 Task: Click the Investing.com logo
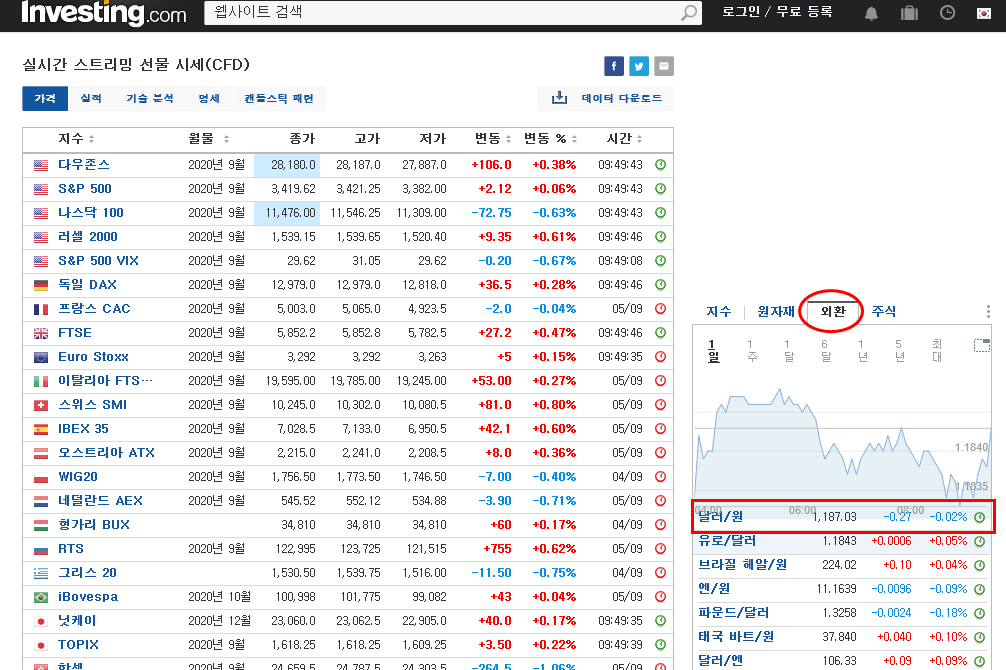[103, 12]
